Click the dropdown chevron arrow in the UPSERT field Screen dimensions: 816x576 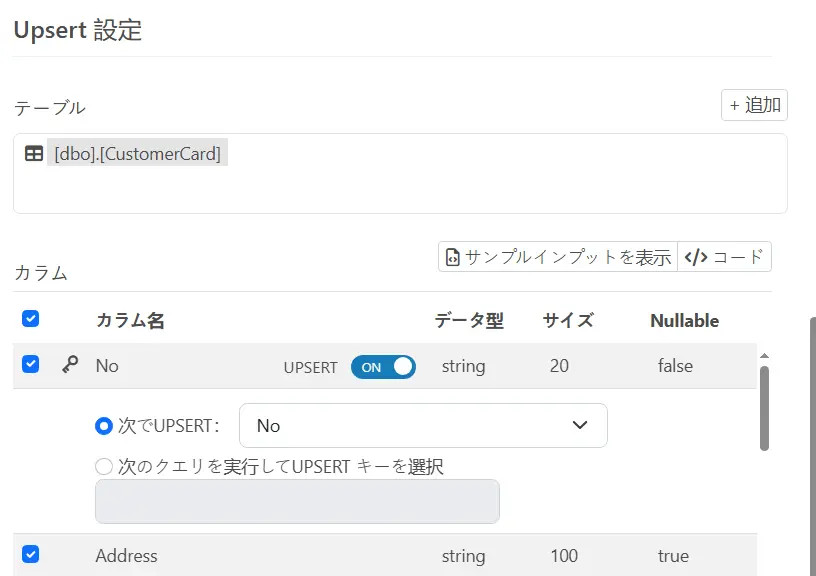(580, 425)
